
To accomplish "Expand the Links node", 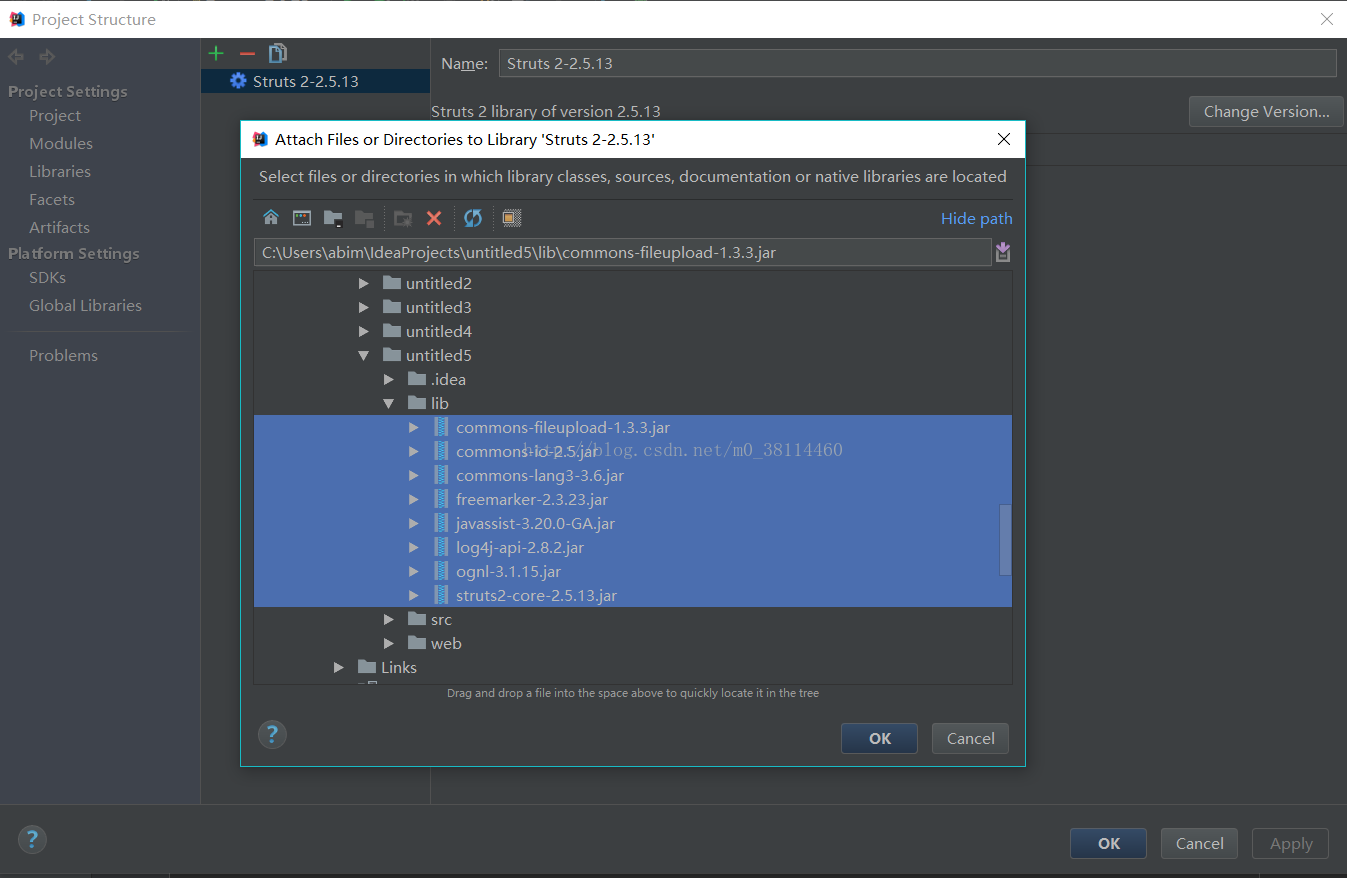I will (x=339, y=667).
